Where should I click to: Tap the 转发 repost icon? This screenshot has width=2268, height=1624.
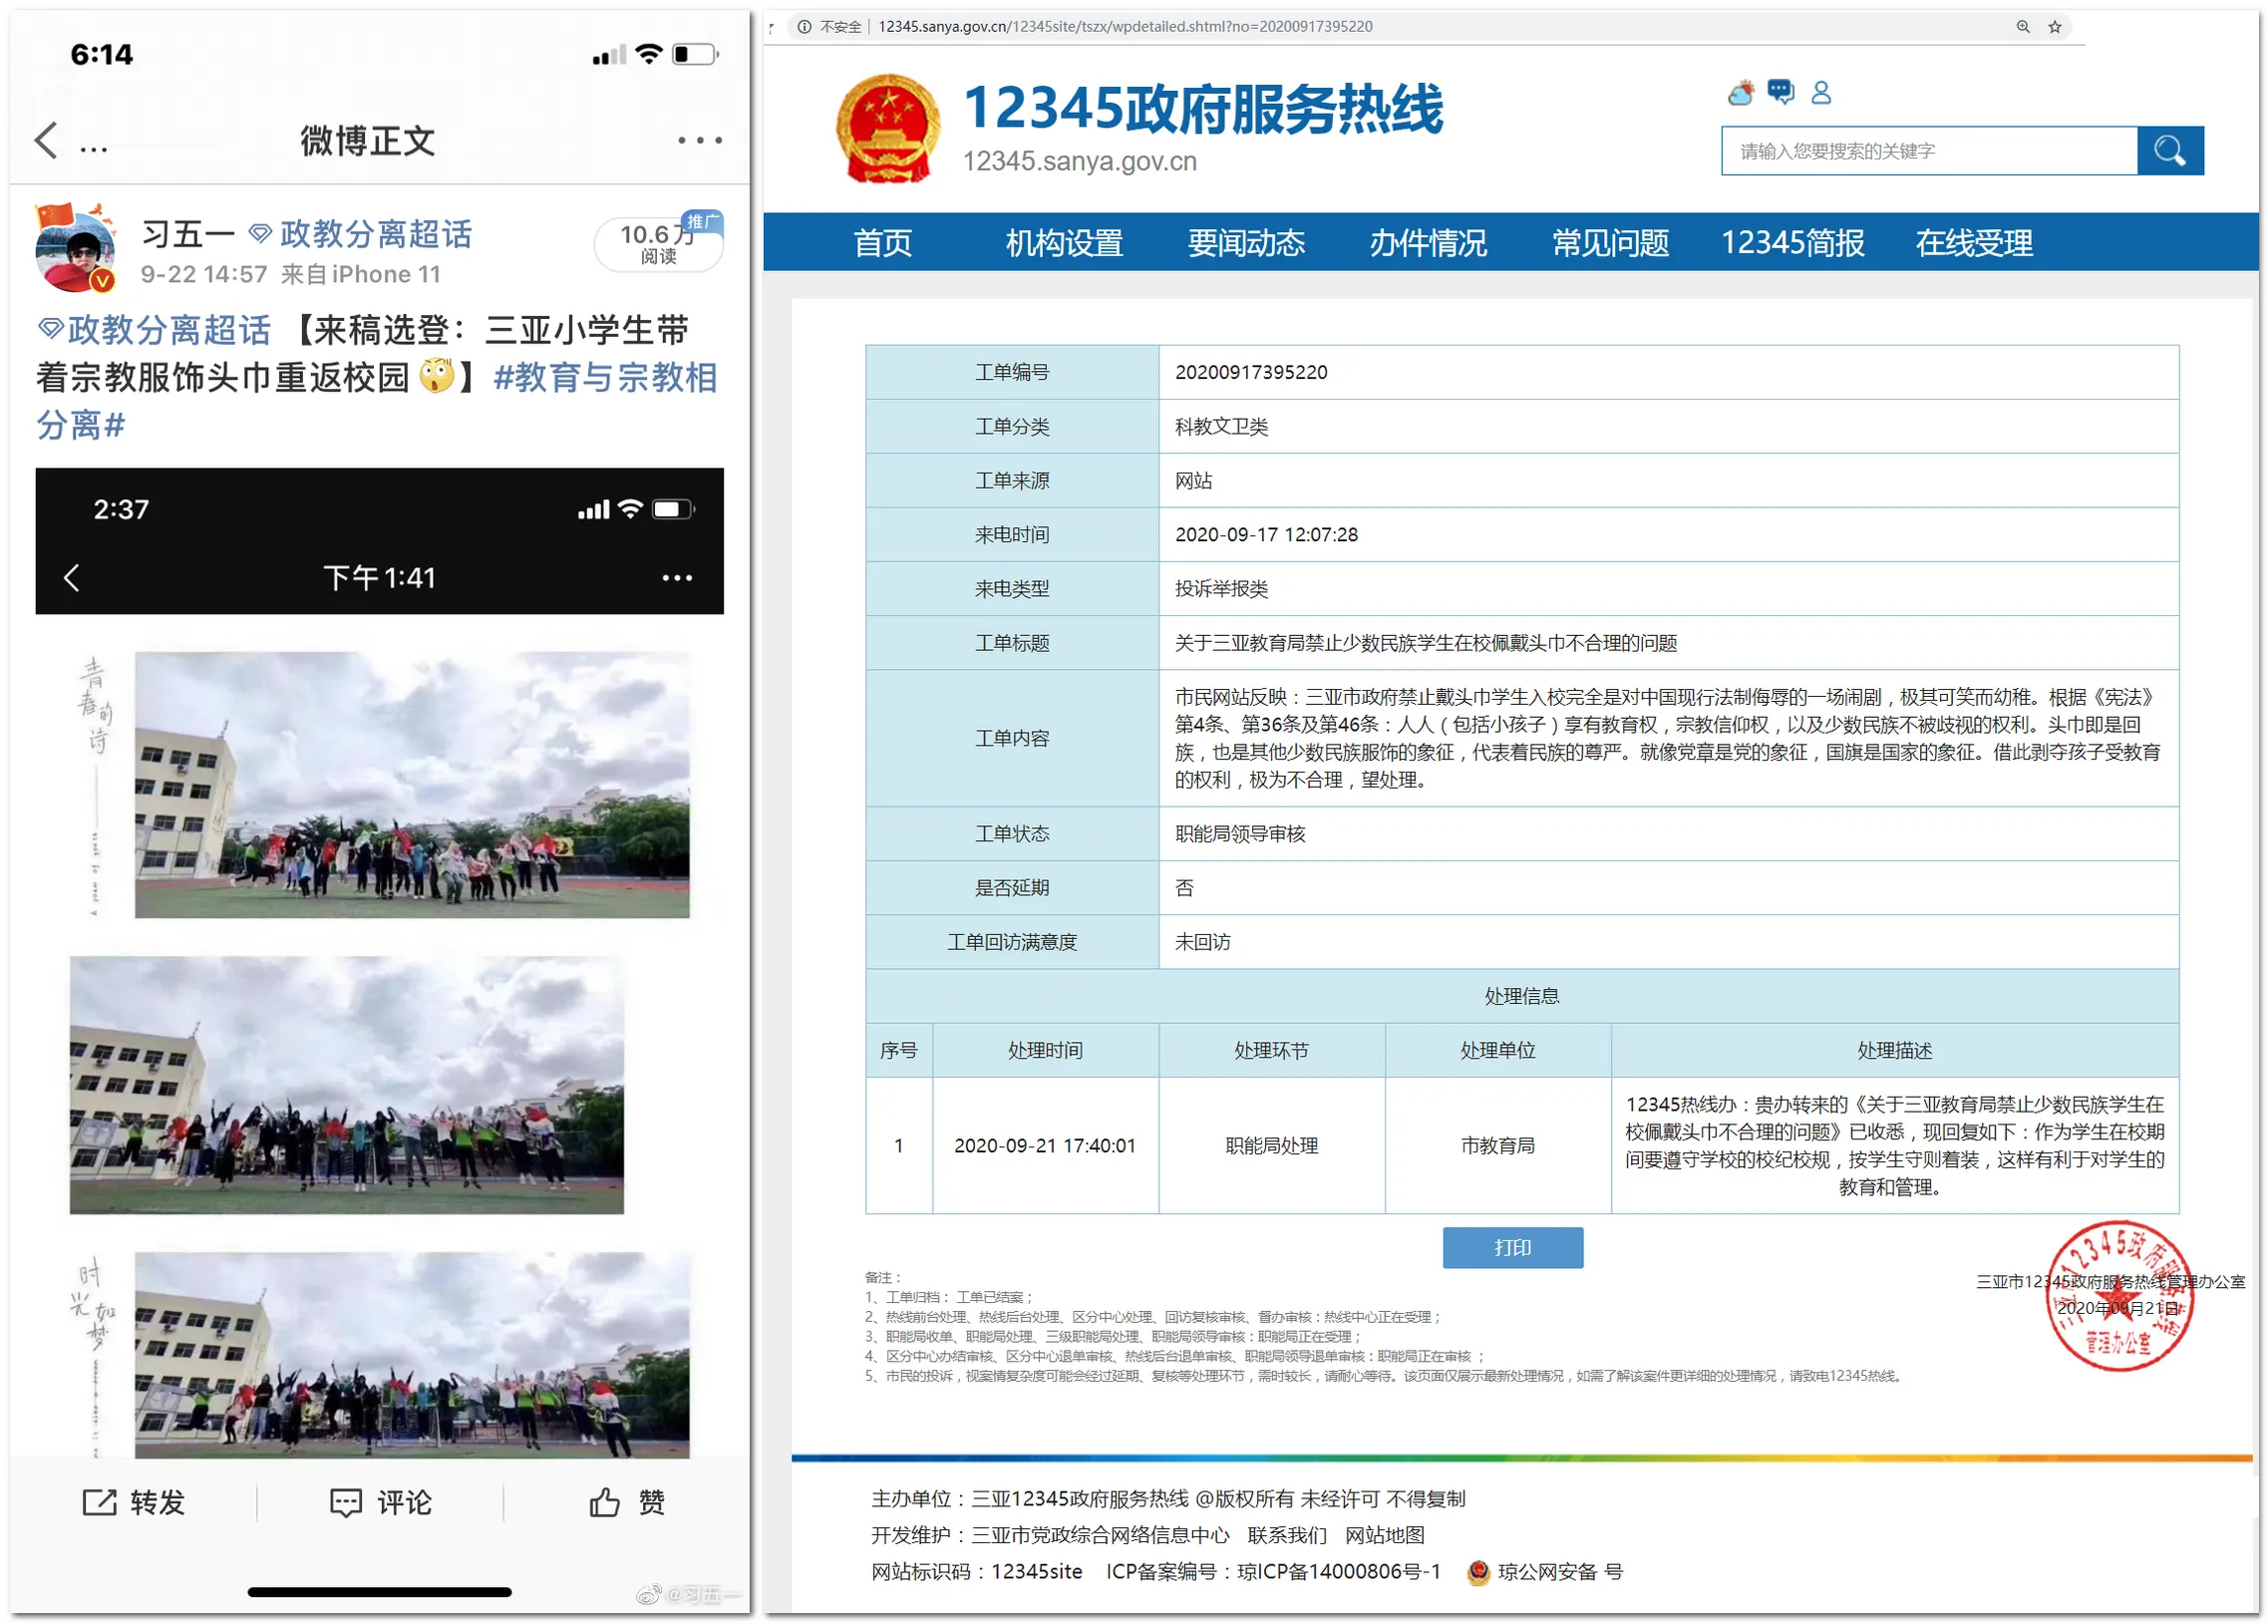click(99, 1503)
